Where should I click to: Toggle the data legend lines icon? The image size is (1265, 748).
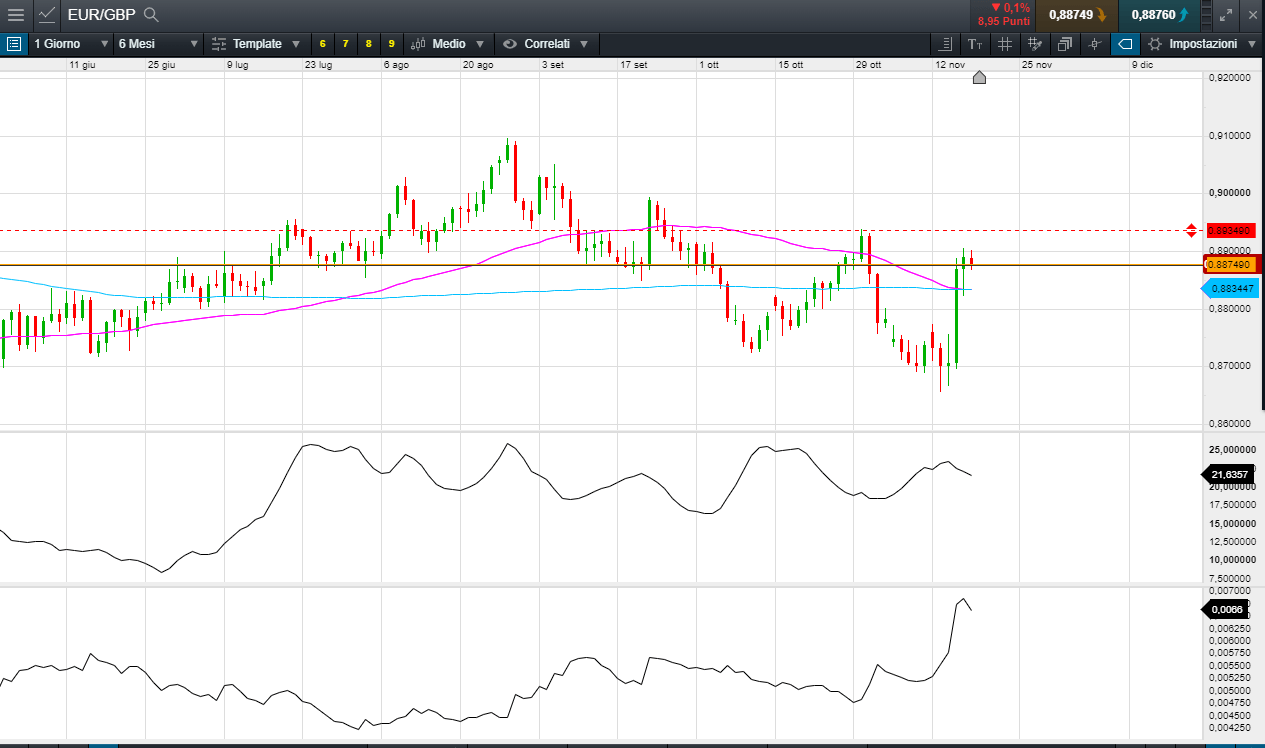(945, 44)
